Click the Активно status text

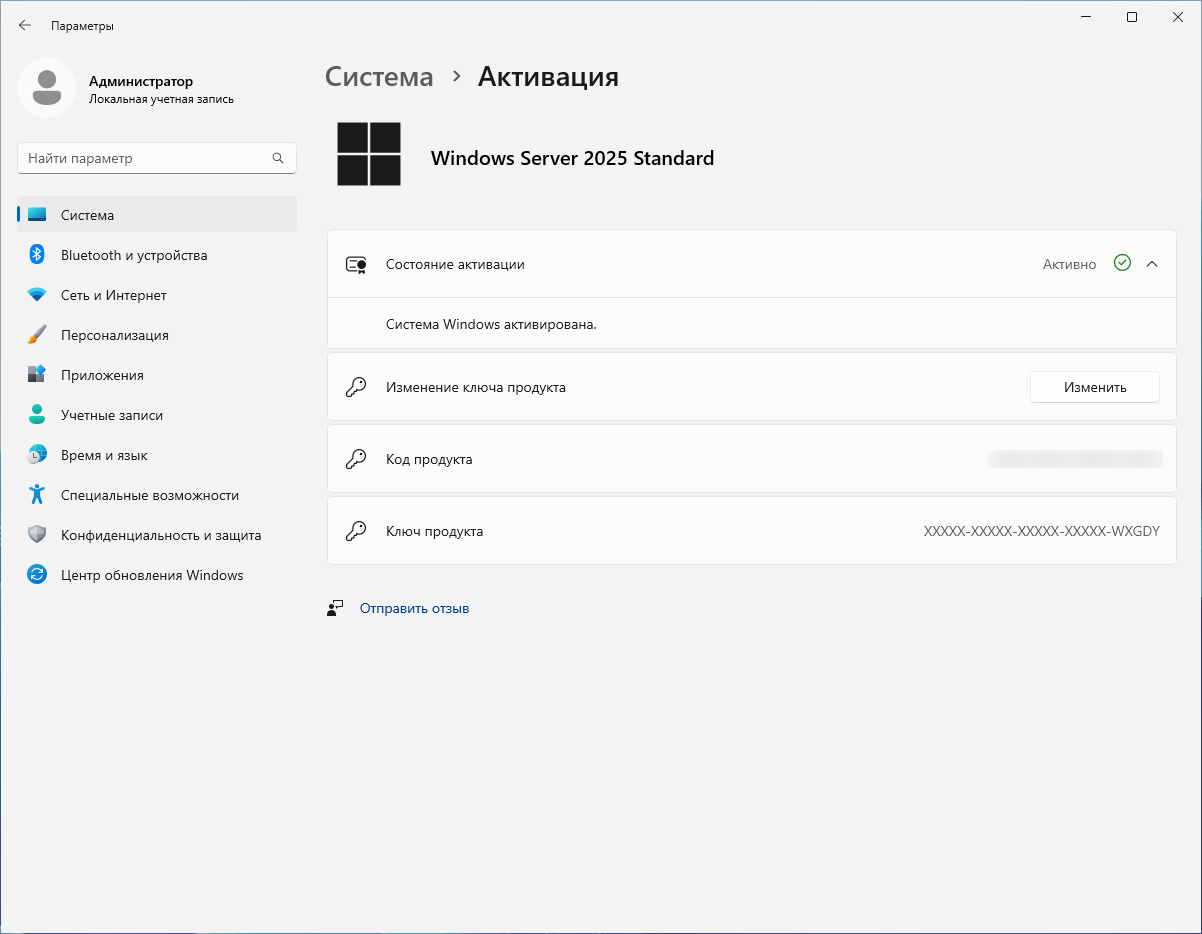[1069, 264]
